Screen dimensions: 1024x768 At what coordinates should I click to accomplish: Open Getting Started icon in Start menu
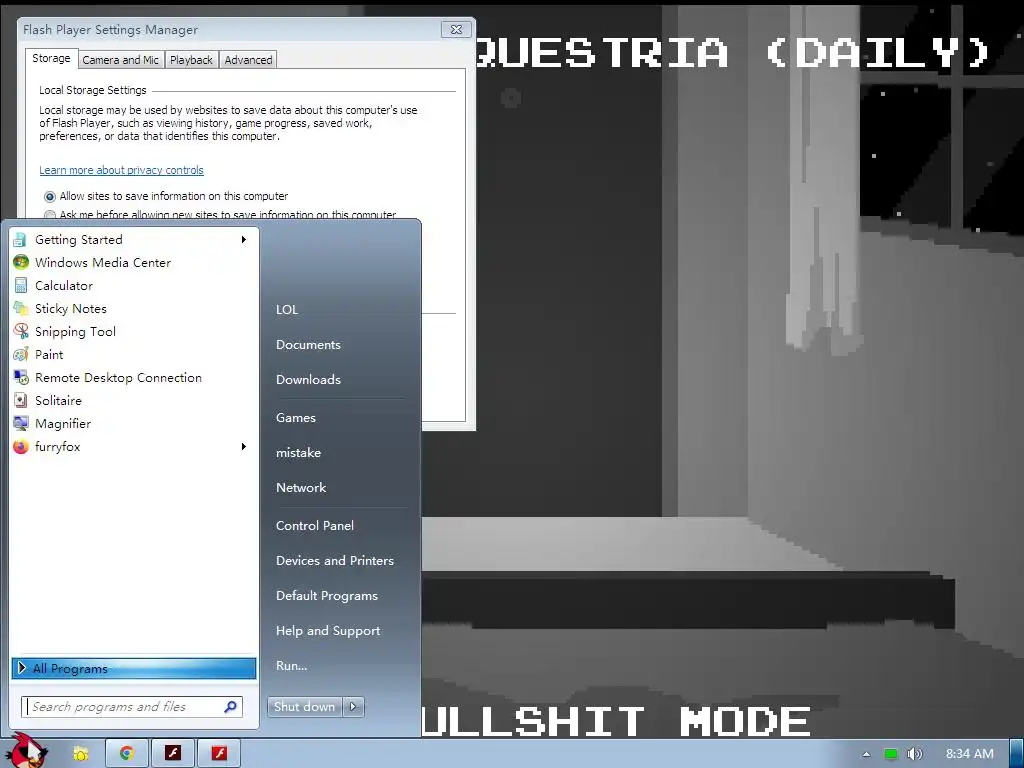point(20,240)
